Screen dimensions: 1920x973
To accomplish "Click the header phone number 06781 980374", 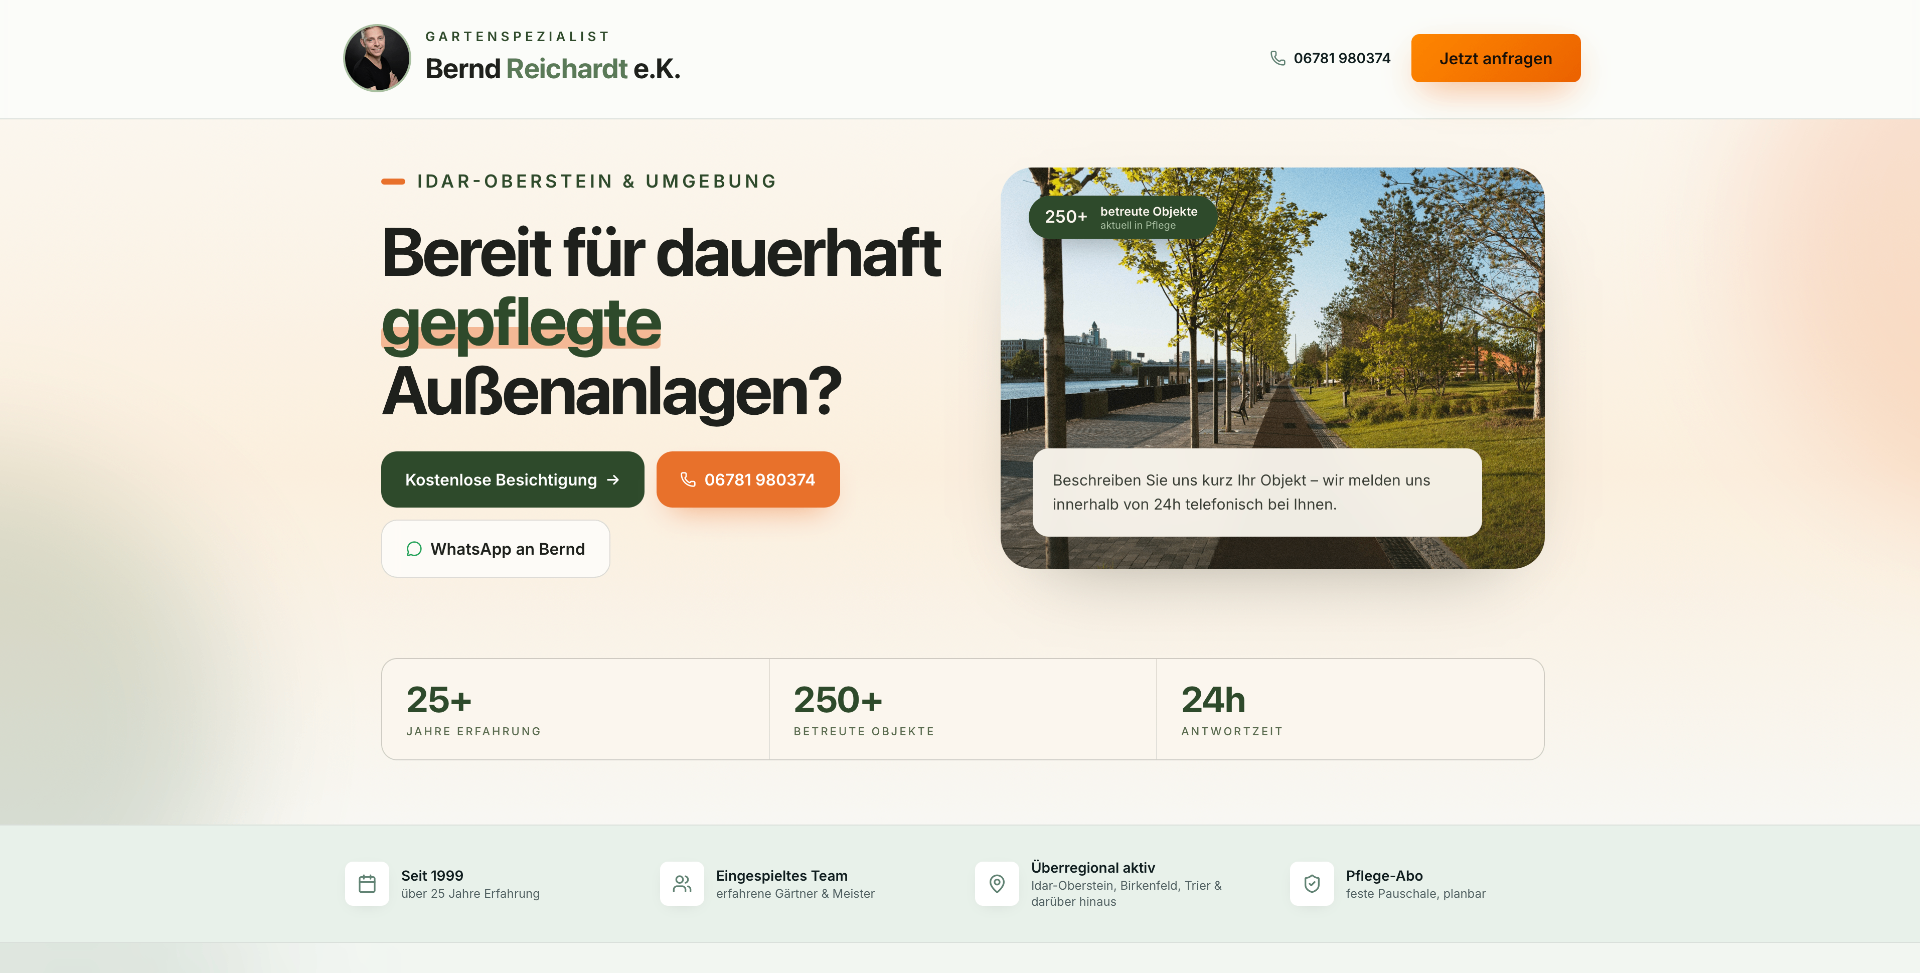I will [x=1342, y=58].
